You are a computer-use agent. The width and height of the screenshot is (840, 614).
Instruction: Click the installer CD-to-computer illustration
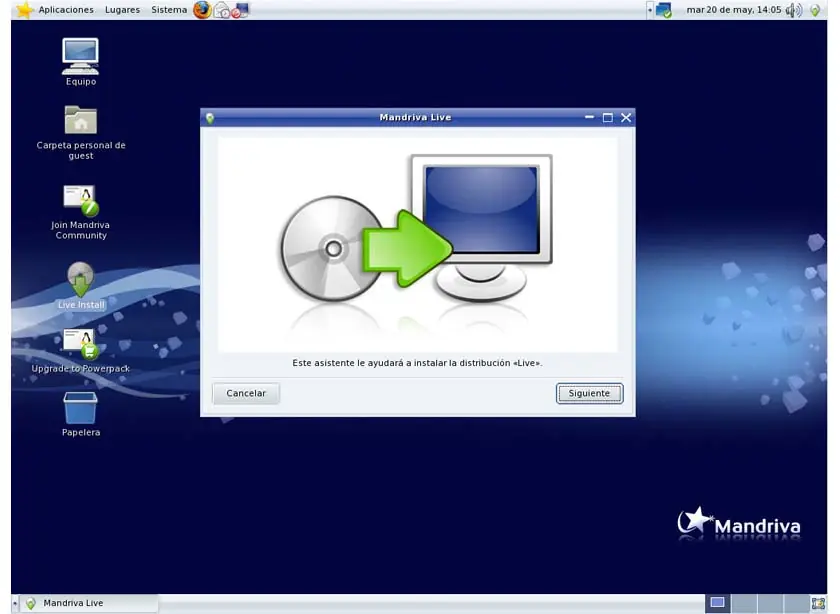coord(417,245)
